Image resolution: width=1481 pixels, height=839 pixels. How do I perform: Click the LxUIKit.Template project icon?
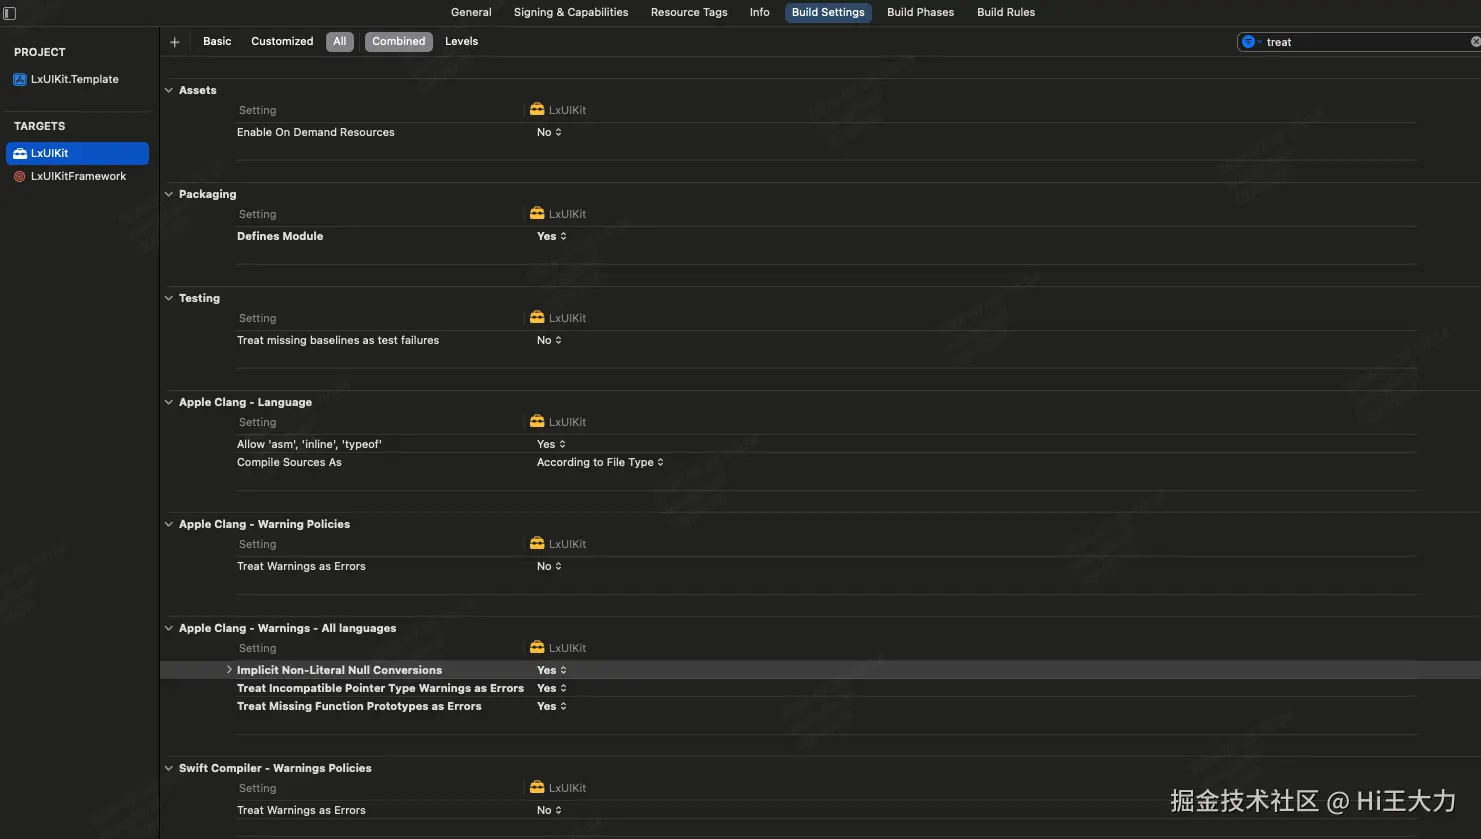click(x=20, y=79)
